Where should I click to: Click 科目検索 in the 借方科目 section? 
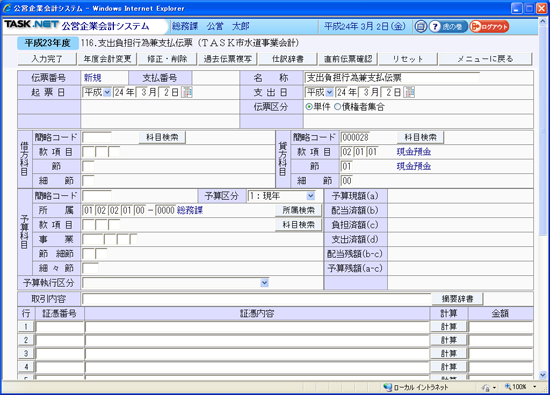click(x=162, y=137)
